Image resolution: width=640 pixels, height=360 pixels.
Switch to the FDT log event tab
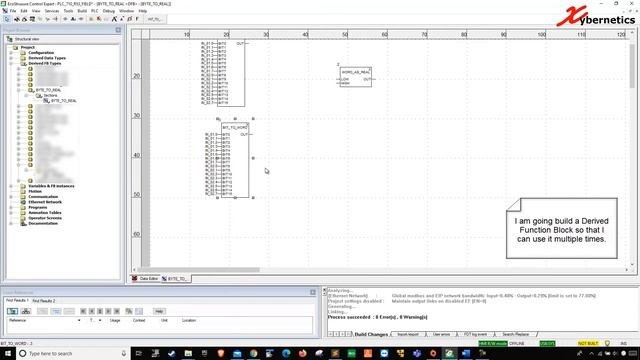(x=476, y=334)
